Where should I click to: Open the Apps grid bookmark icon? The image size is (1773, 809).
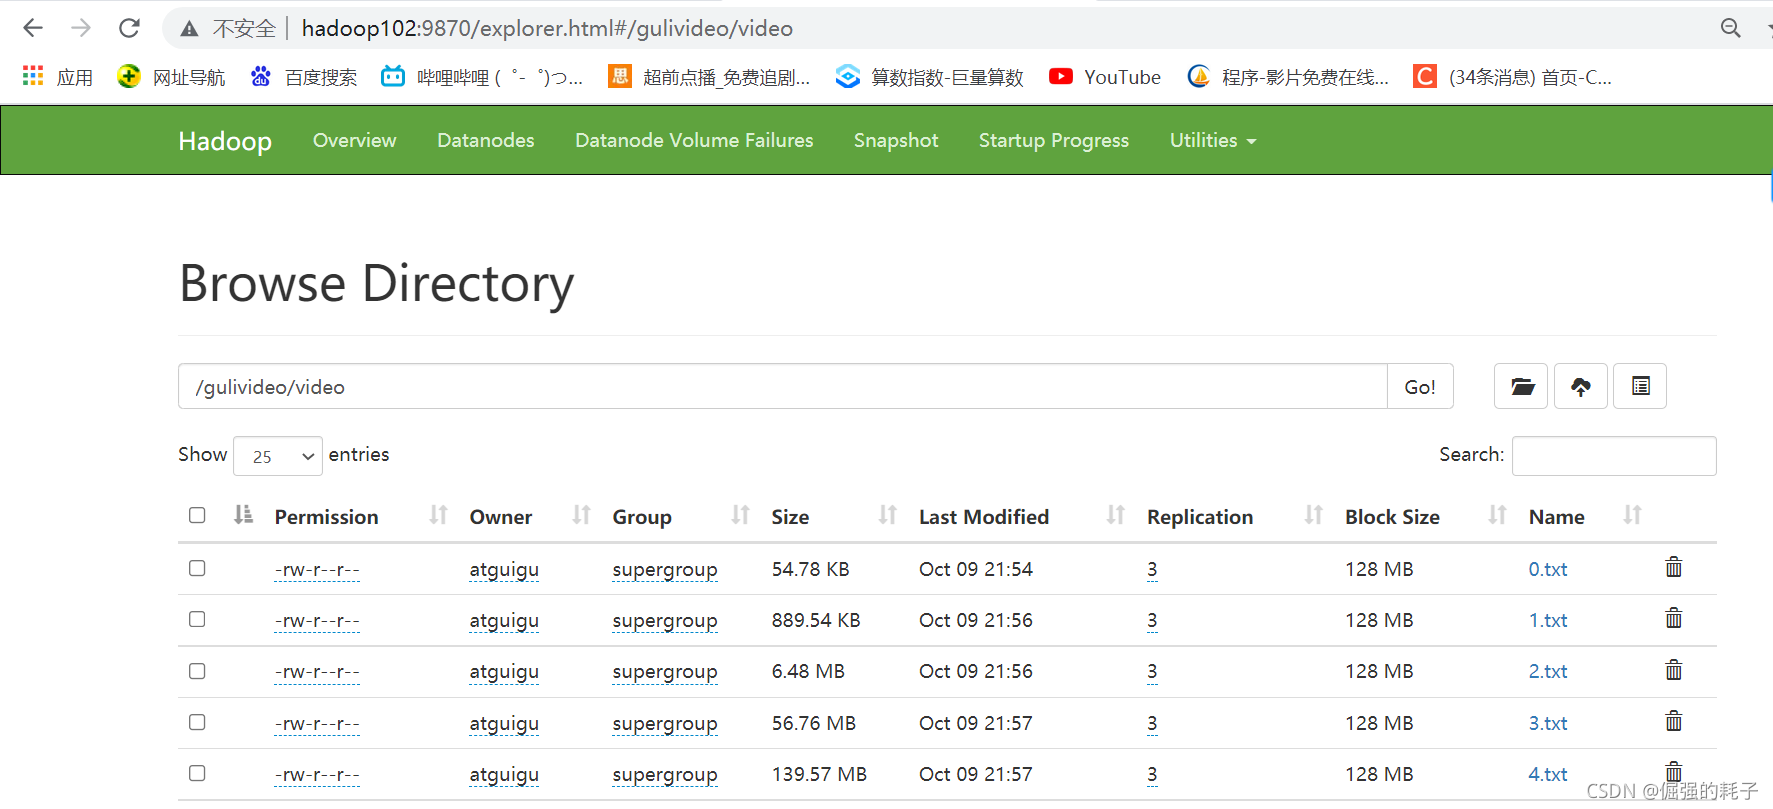click(x=33, y=76)
